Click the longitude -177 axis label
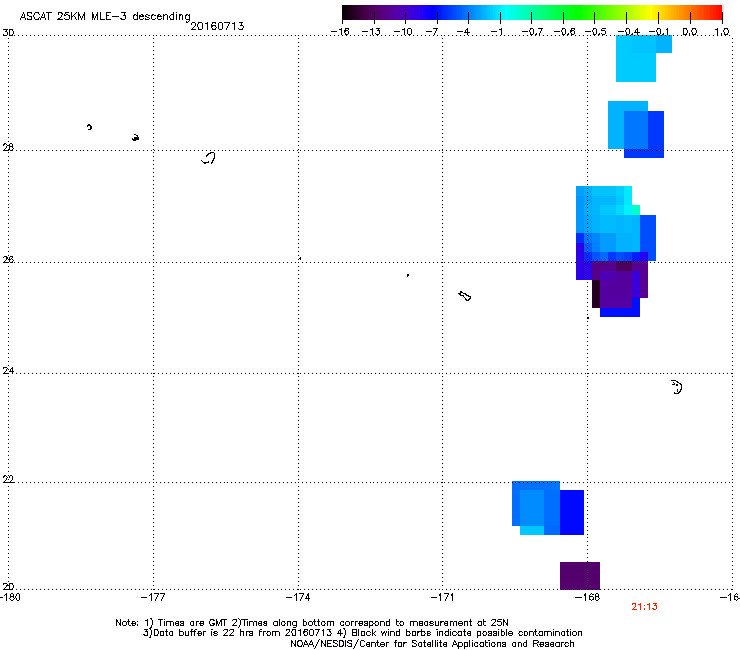 click(x=153, y=597)
